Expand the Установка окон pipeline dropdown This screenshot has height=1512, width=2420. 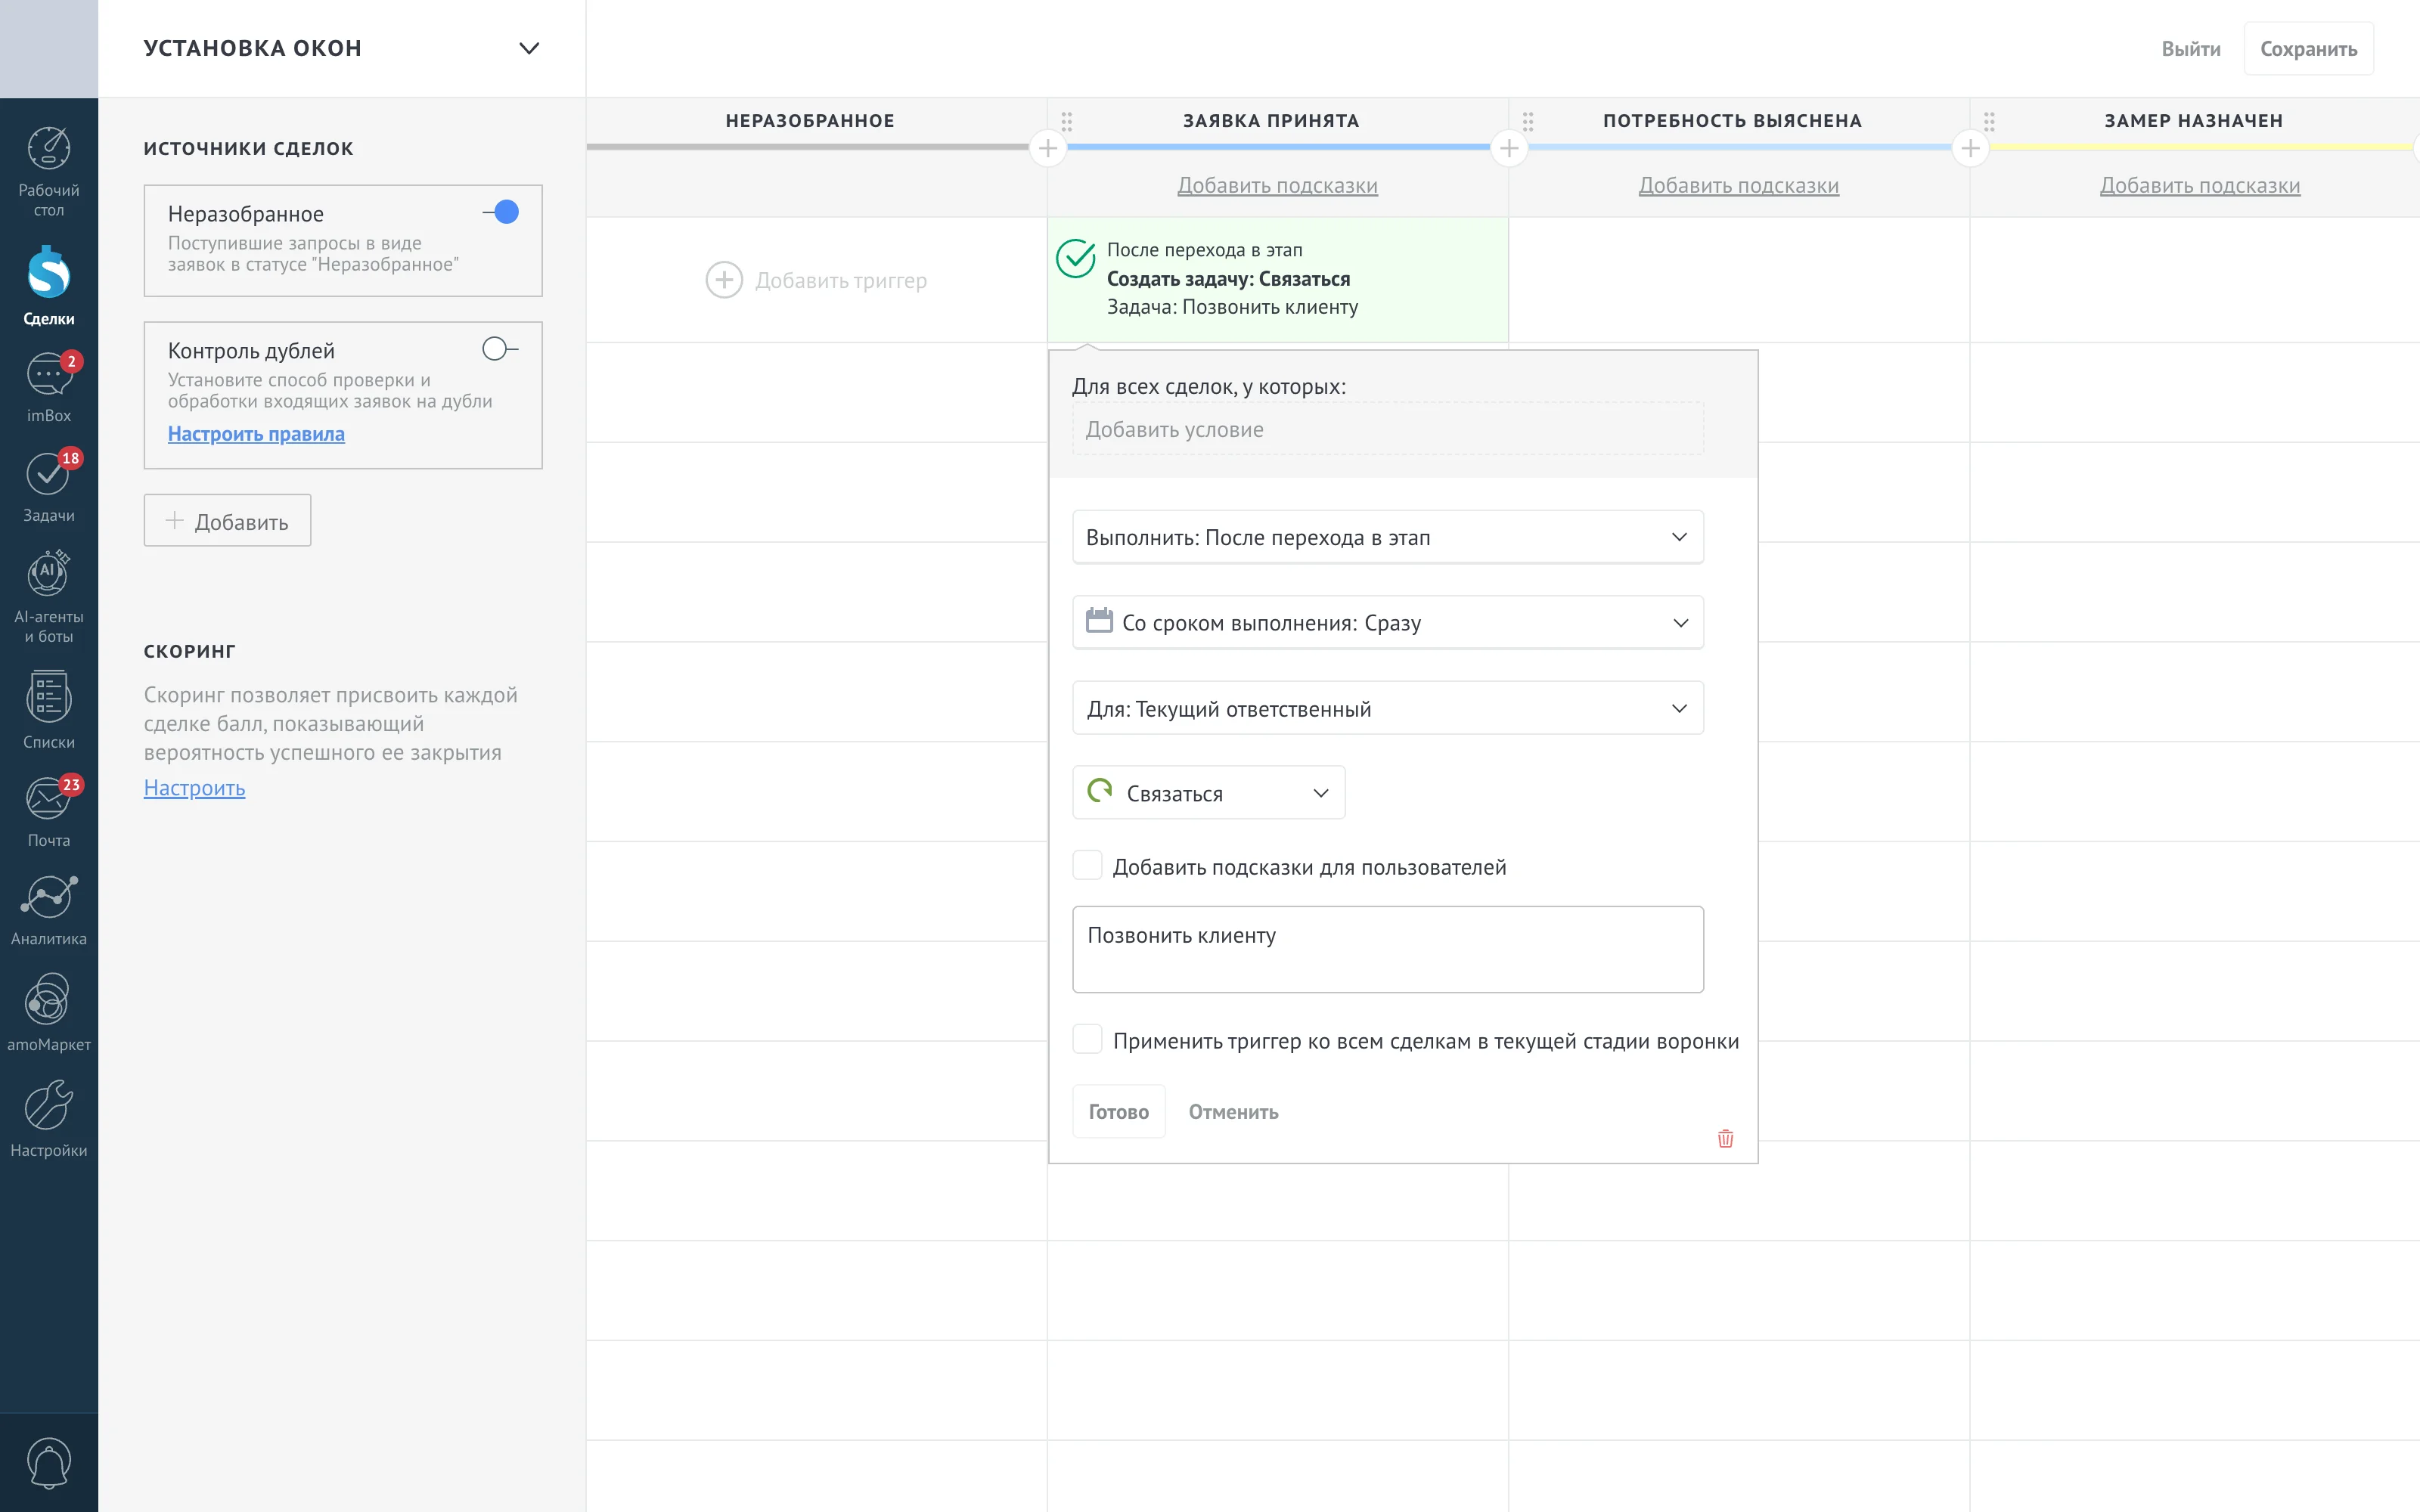[x=529, y=48]
